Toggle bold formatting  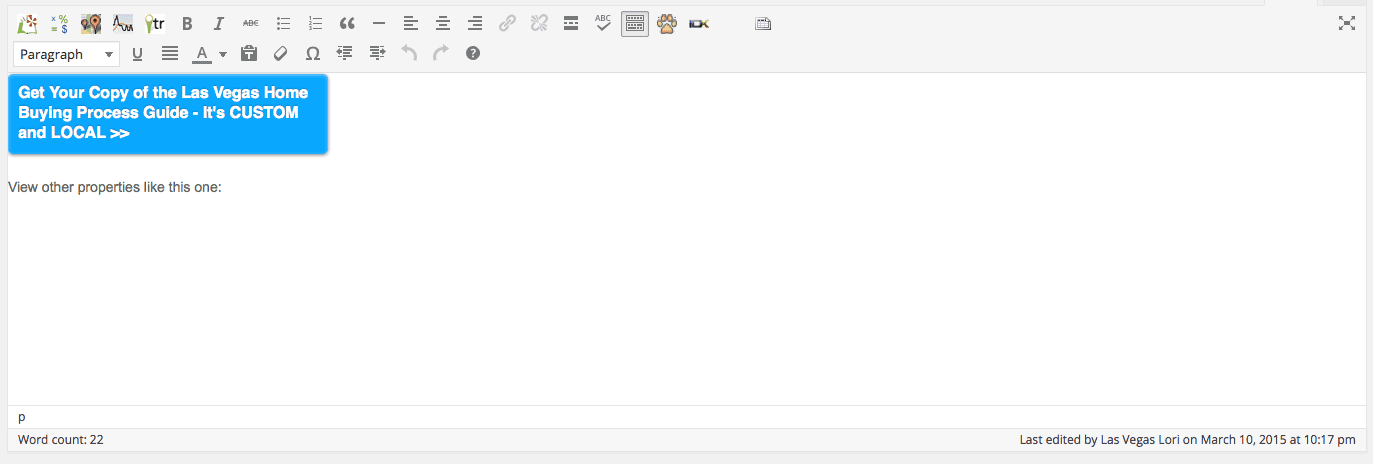coord(187,23)
